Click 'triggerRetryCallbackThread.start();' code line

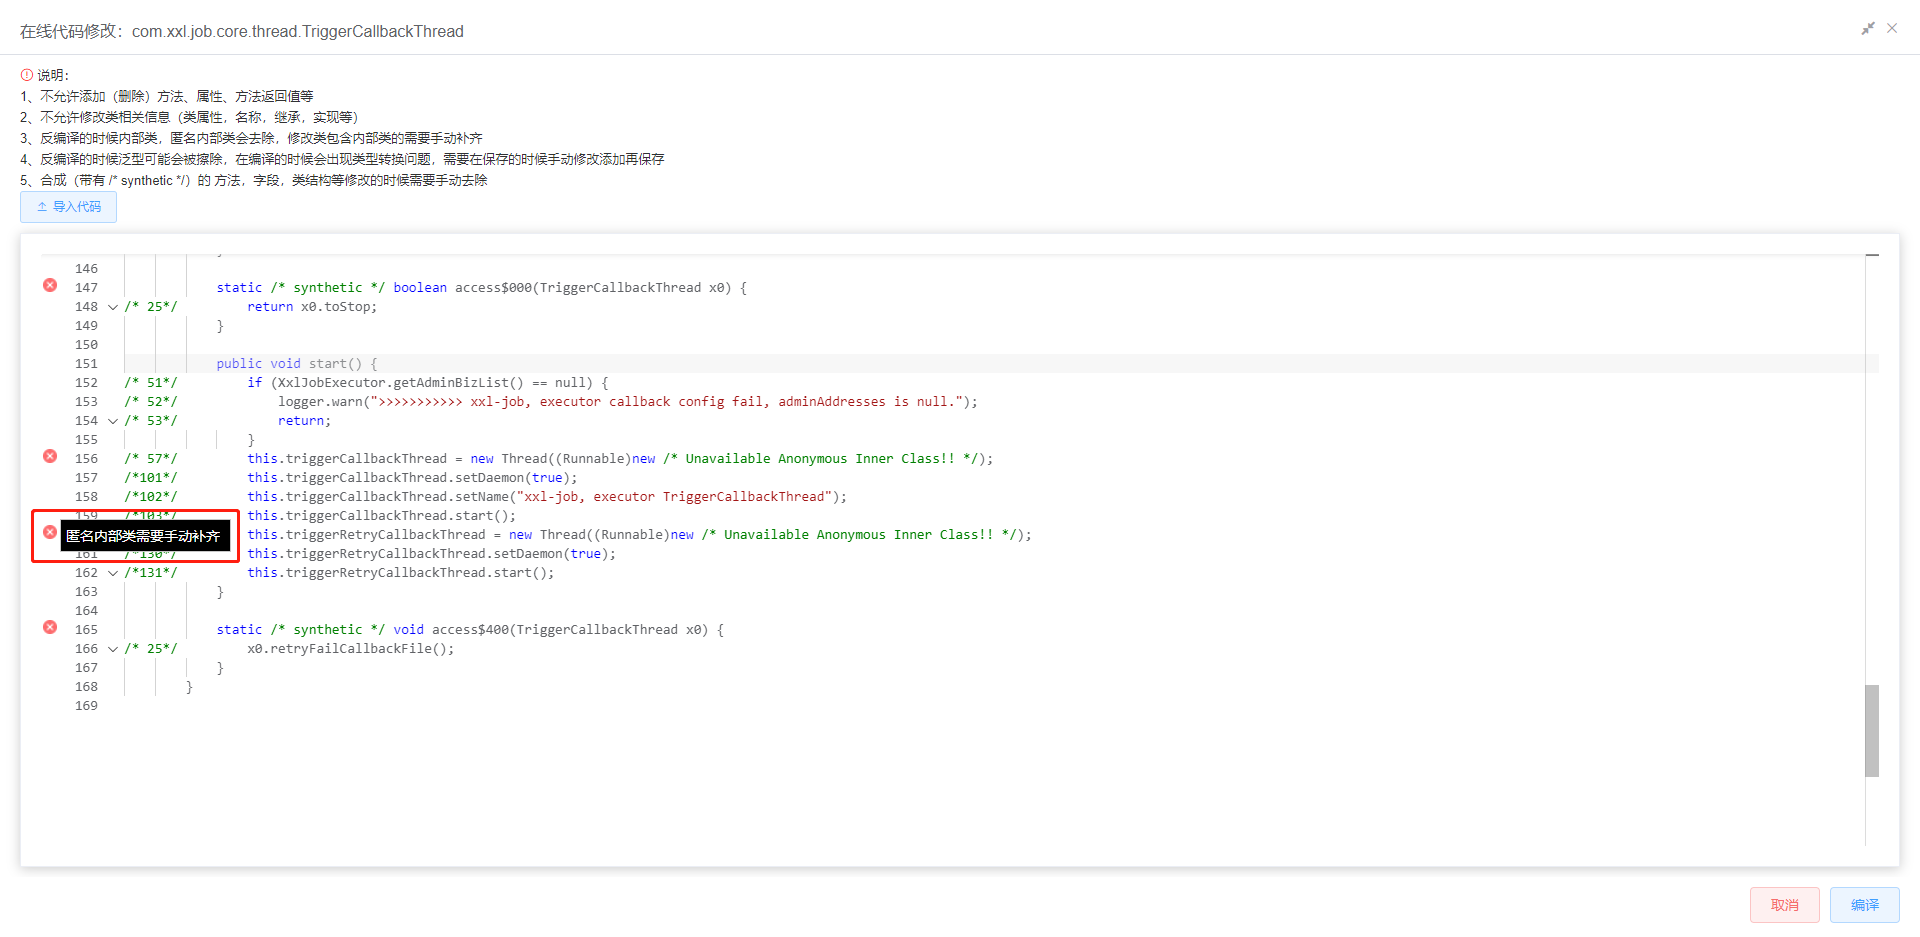tap(401, 573)
